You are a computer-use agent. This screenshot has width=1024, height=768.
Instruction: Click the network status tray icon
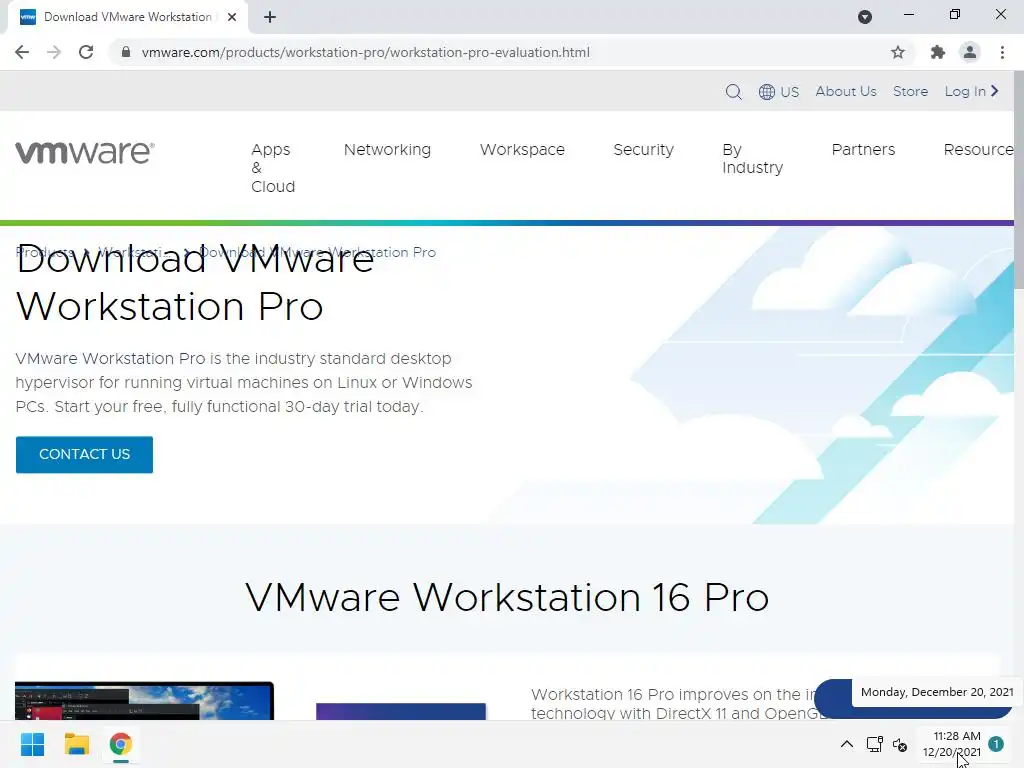click(874, 744)
